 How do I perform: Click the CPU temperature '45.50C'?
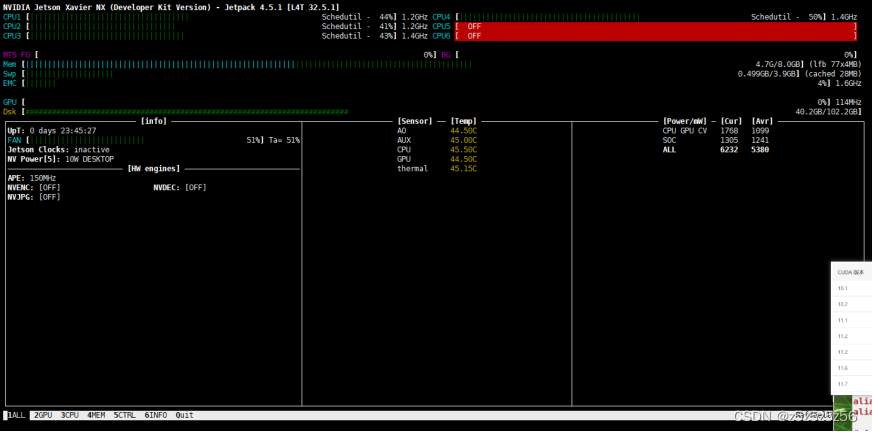coord(464,150)
